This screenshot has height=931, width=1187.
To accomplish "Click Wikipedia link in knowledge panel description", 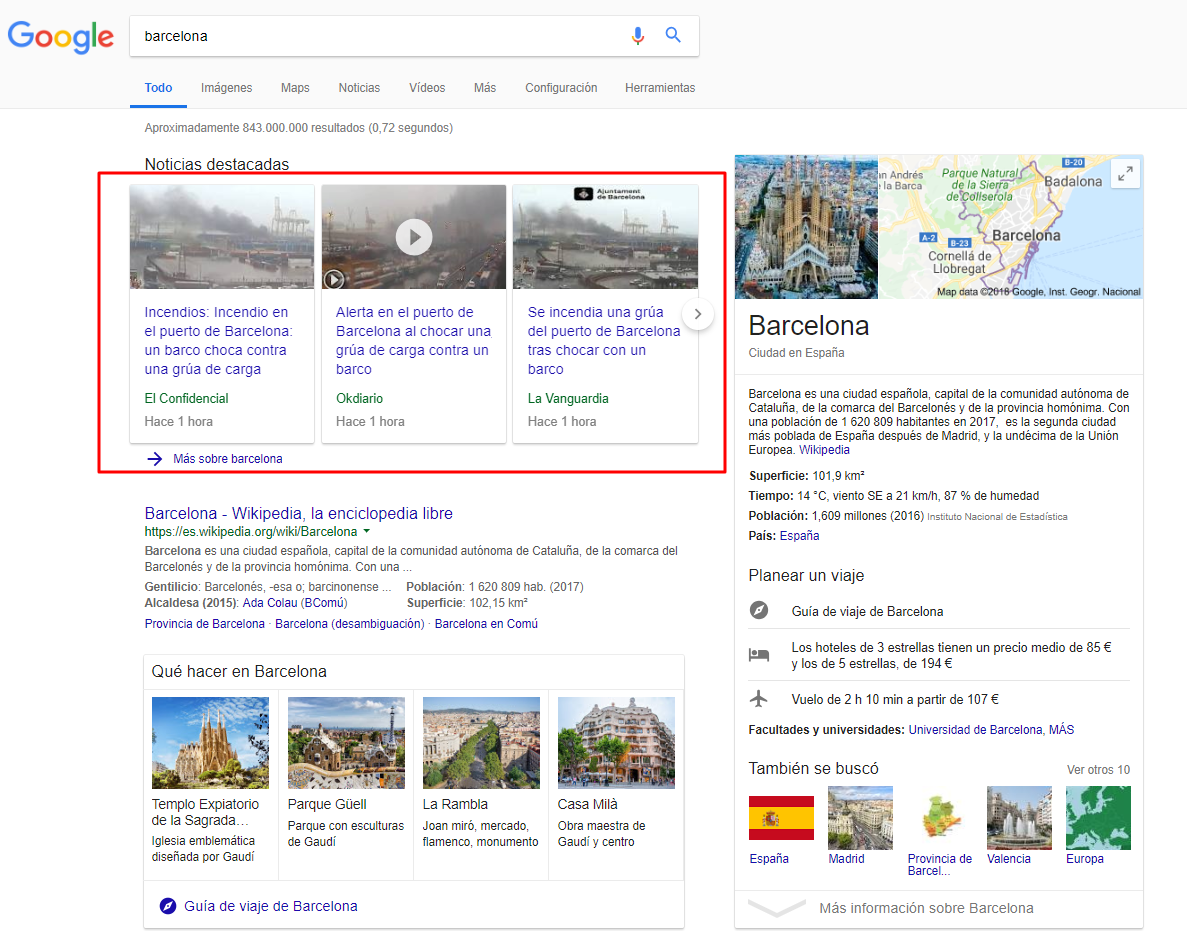I will pyautogui.click(x=824, y=450).
